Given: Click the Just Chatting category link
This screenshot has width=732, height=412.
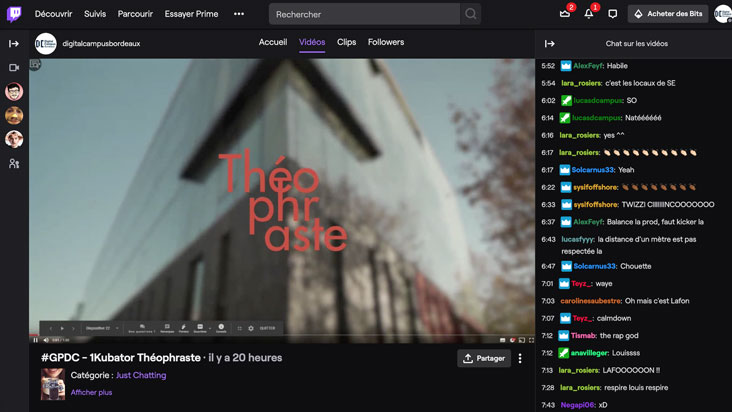Looking at the screenshot, I should pyautogui.click(x=142, y=375).
